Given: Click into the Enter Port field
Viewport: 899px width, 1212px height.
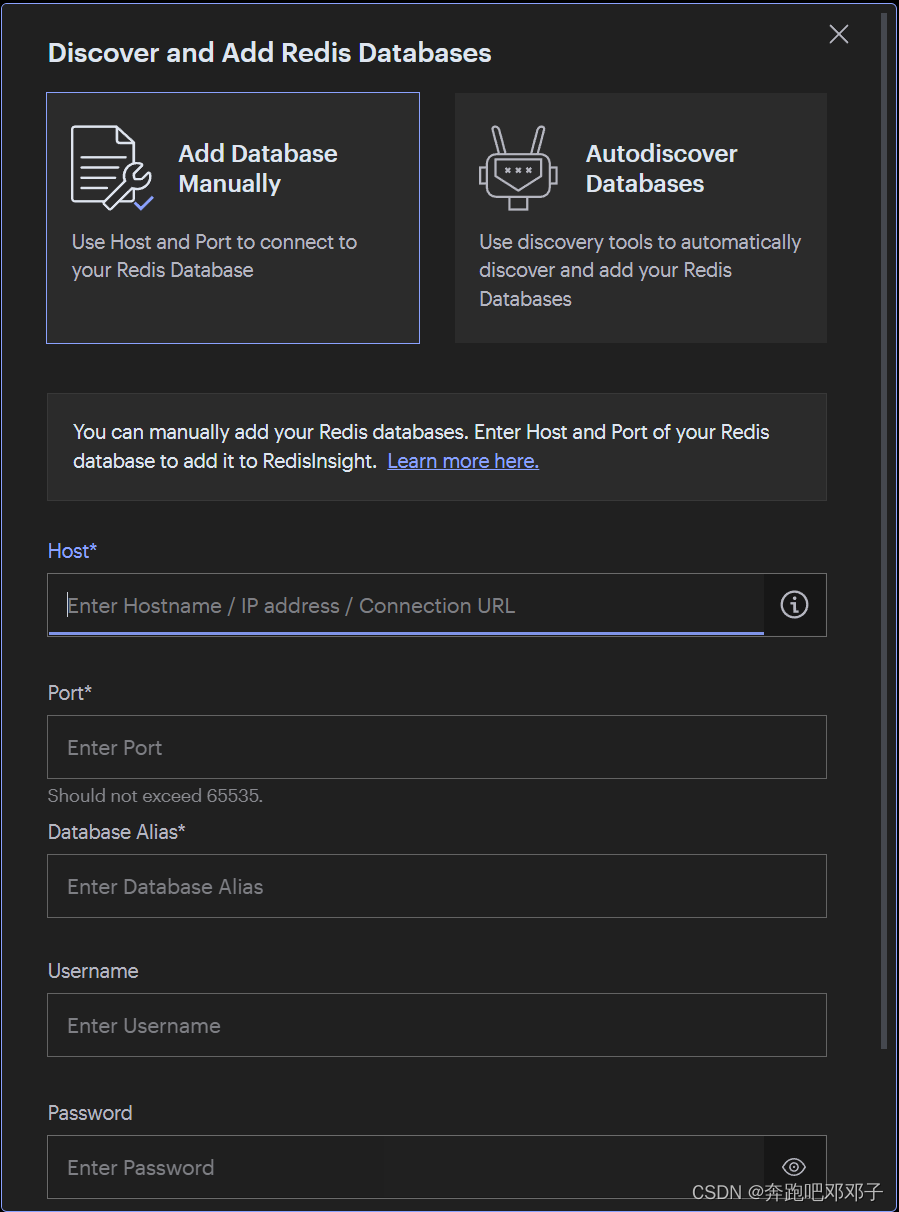Looking at the screenshot, I should pos(437,747).
